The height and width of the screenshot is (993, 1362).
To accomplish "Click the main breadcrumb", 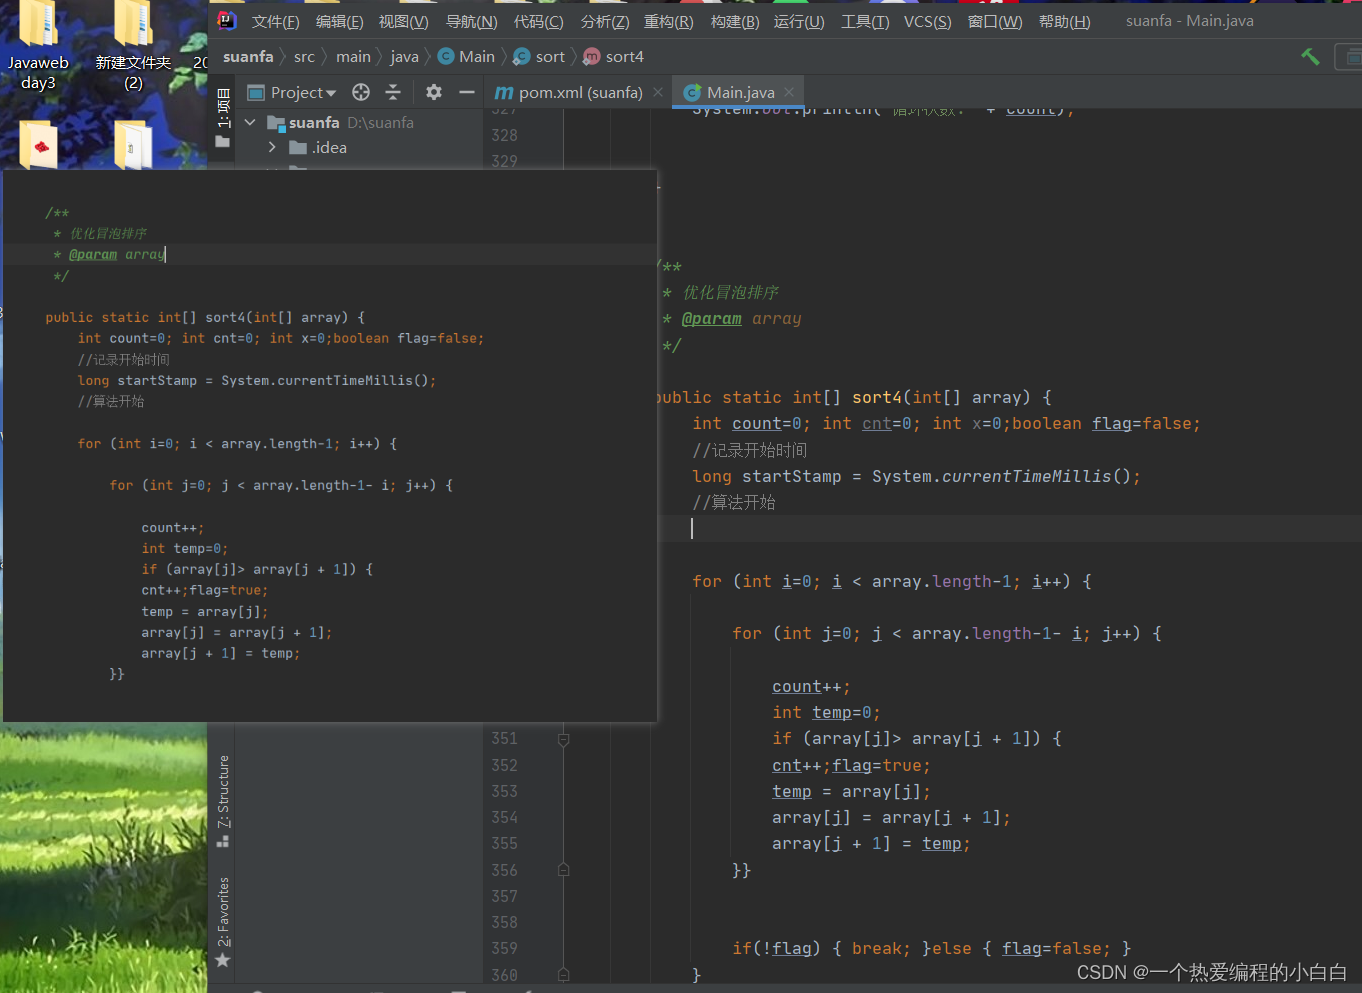I will (x=353, y=57).
